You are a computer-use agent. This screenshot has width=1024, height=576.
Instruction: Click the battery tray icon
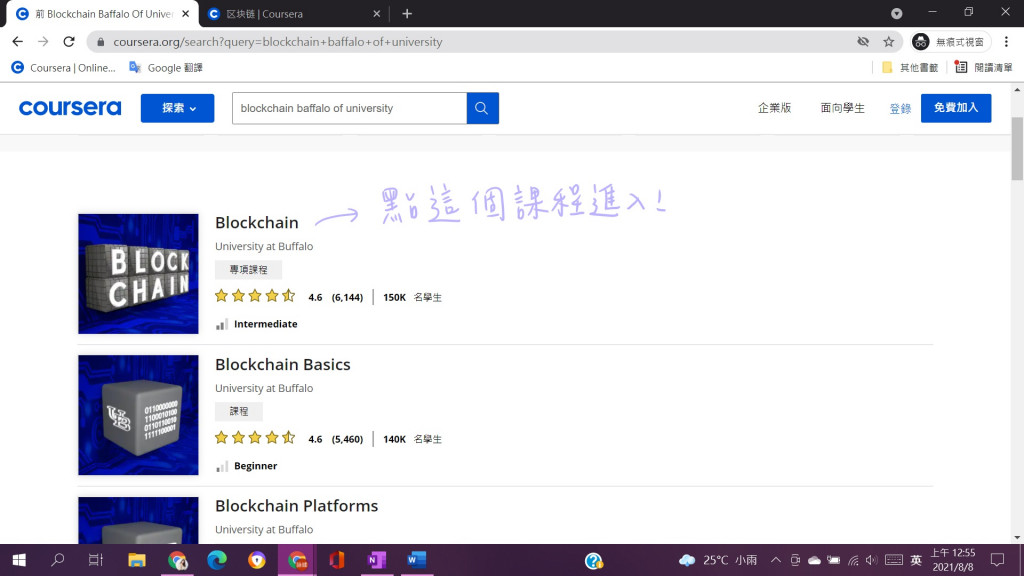click(833, 560)
